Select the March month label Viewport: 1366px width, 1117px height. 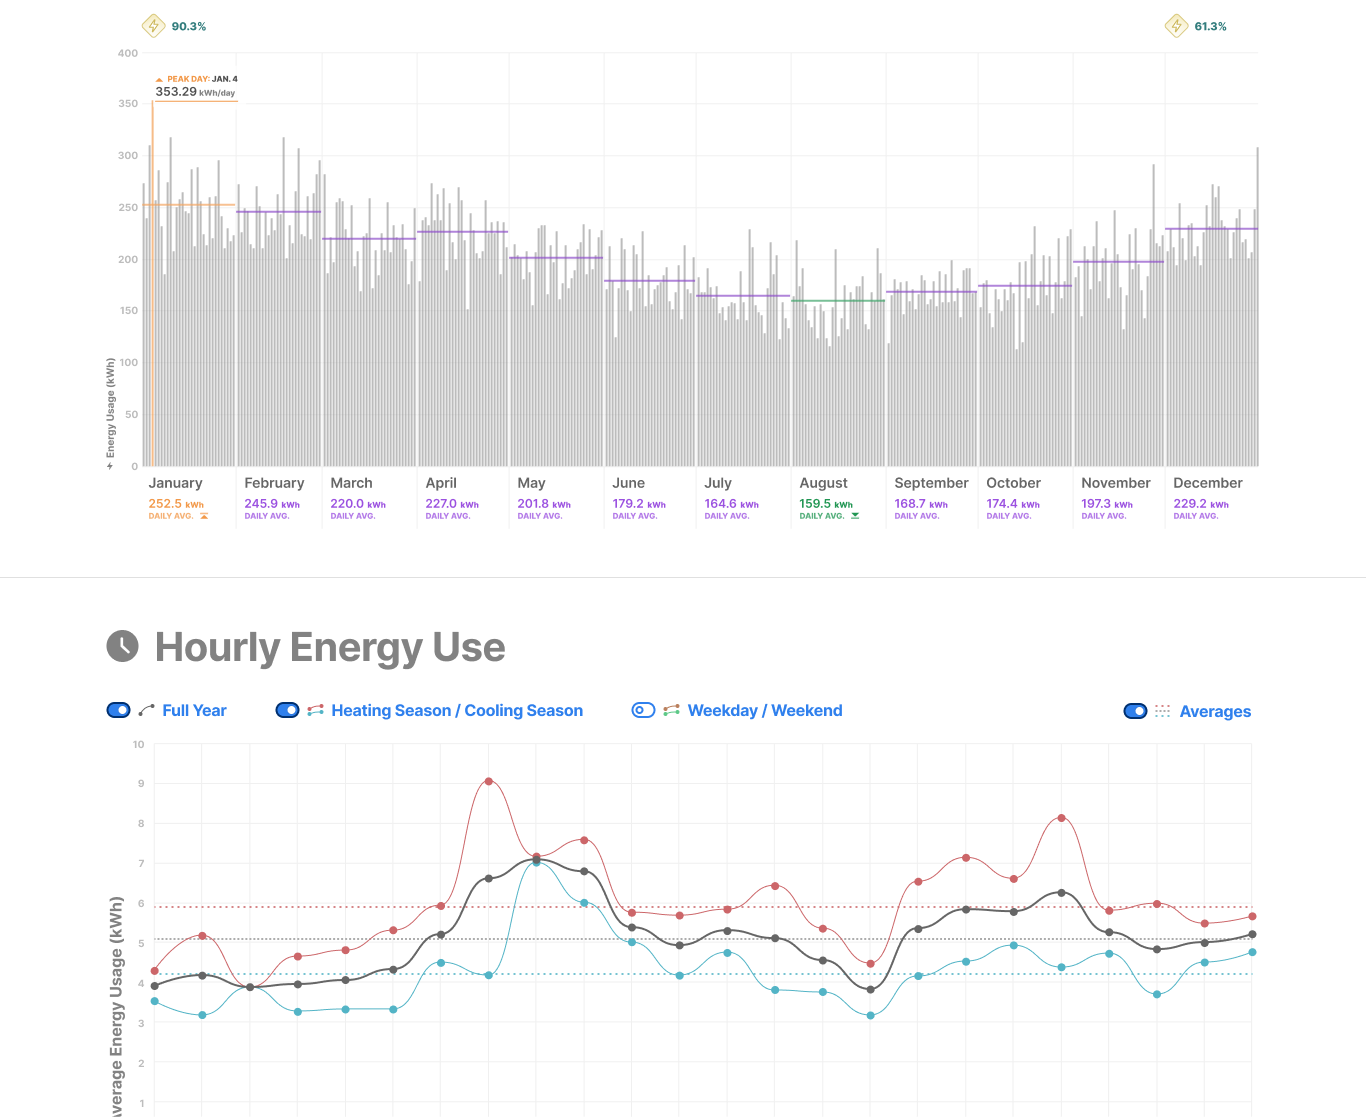[x=351, y=483]
